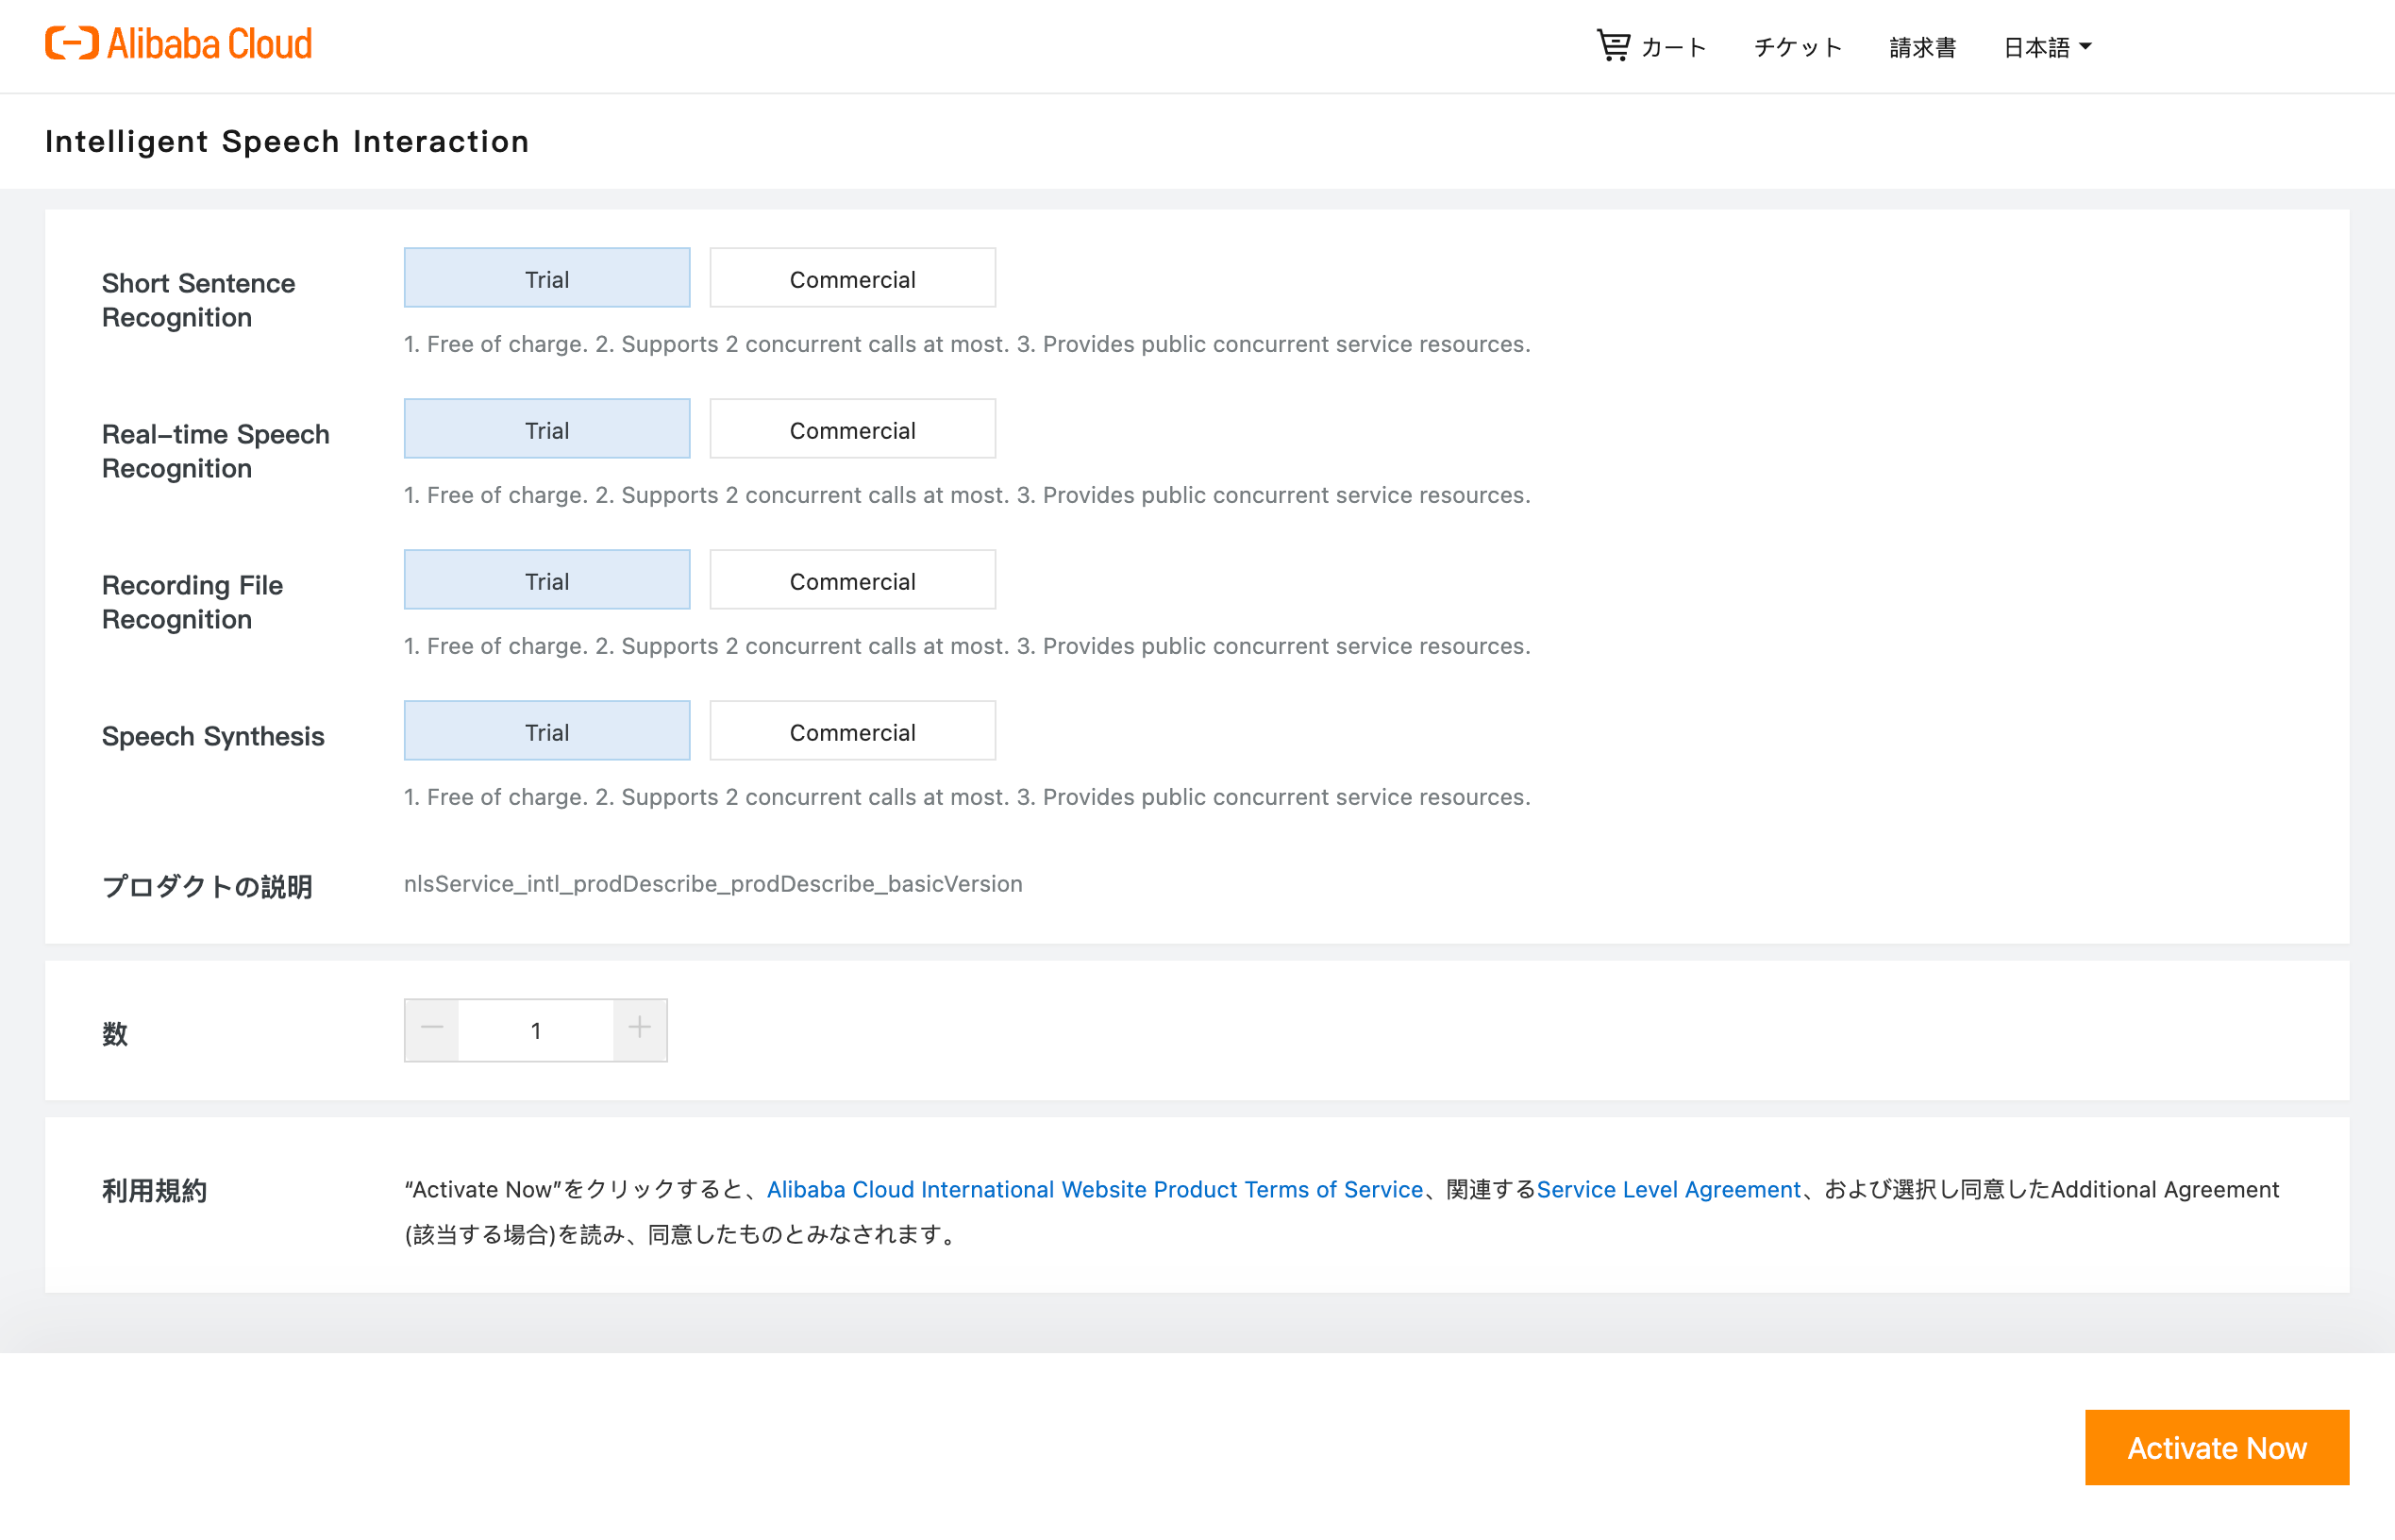
Task: Select Trial for Recording File Recognition
Action: coord(547,581)
